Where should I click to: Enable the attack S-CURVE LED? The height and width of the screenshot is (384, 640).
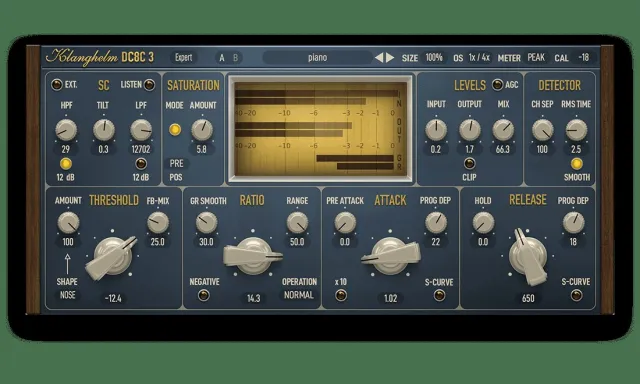[x=439, y=295]
